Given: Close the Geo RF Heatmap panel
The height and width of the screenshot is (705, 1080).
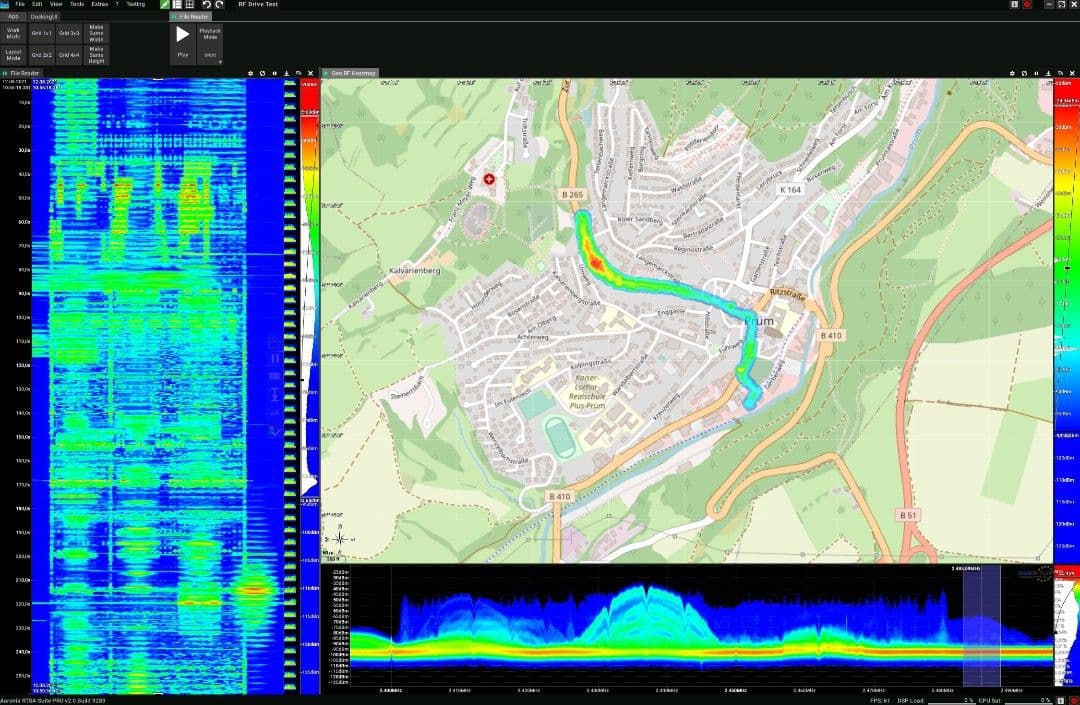Looking at the screenshot, I should (1072, 73).
